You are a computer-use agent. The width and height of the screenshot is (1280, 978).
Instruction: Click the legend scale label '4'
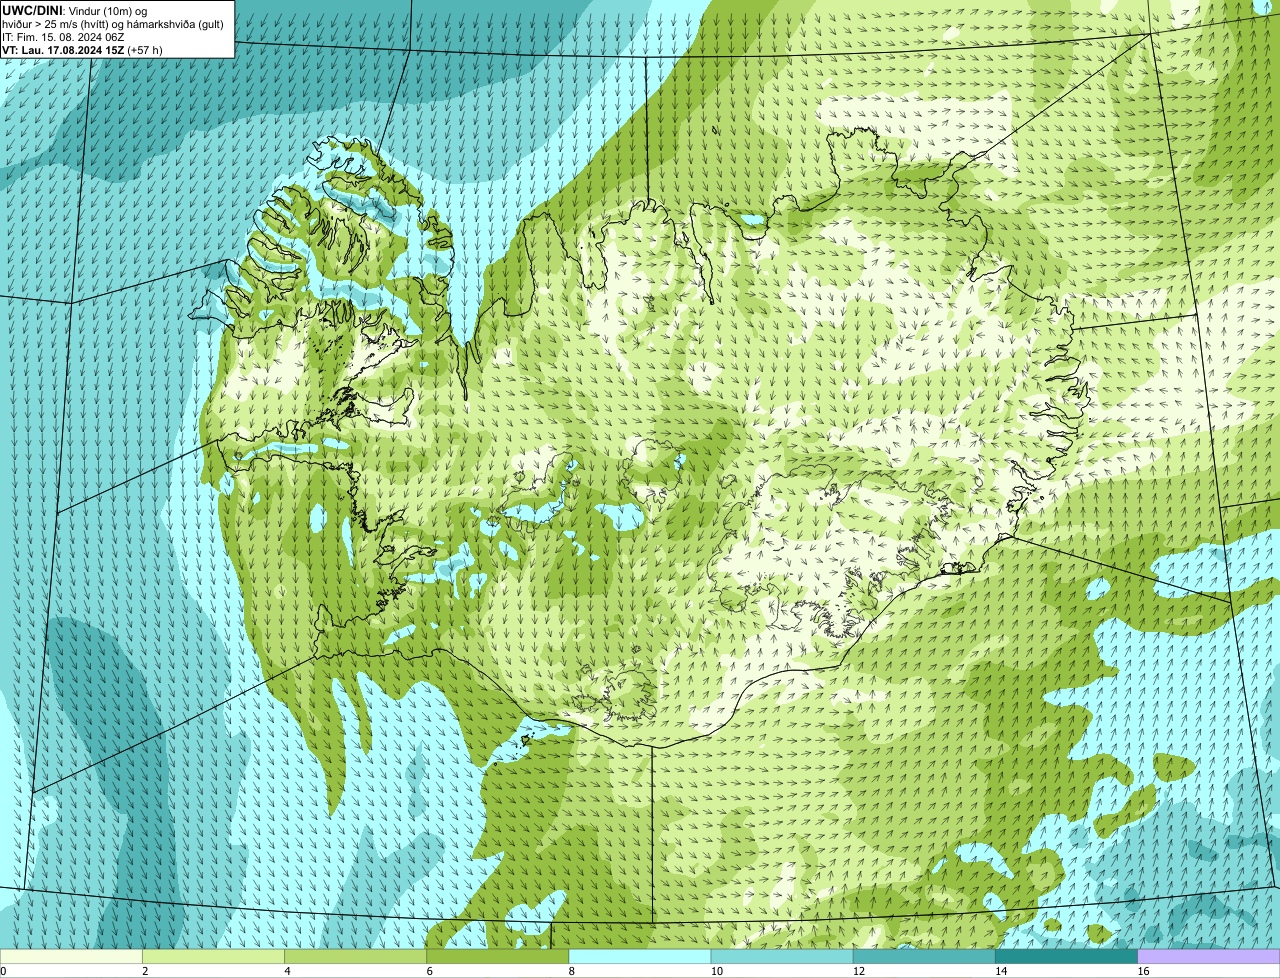tap(287, 971)
